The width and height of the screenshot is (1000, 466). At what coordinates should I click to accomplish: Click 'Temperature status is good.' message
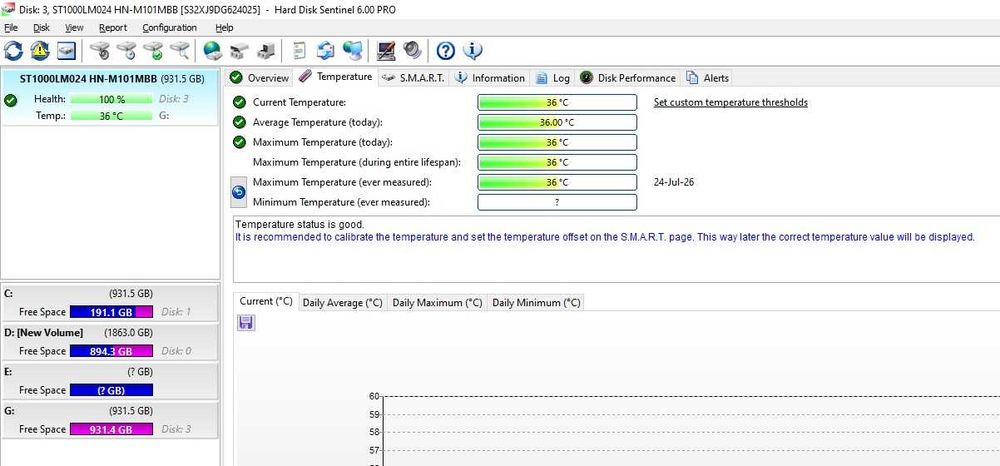pos(300,224)
